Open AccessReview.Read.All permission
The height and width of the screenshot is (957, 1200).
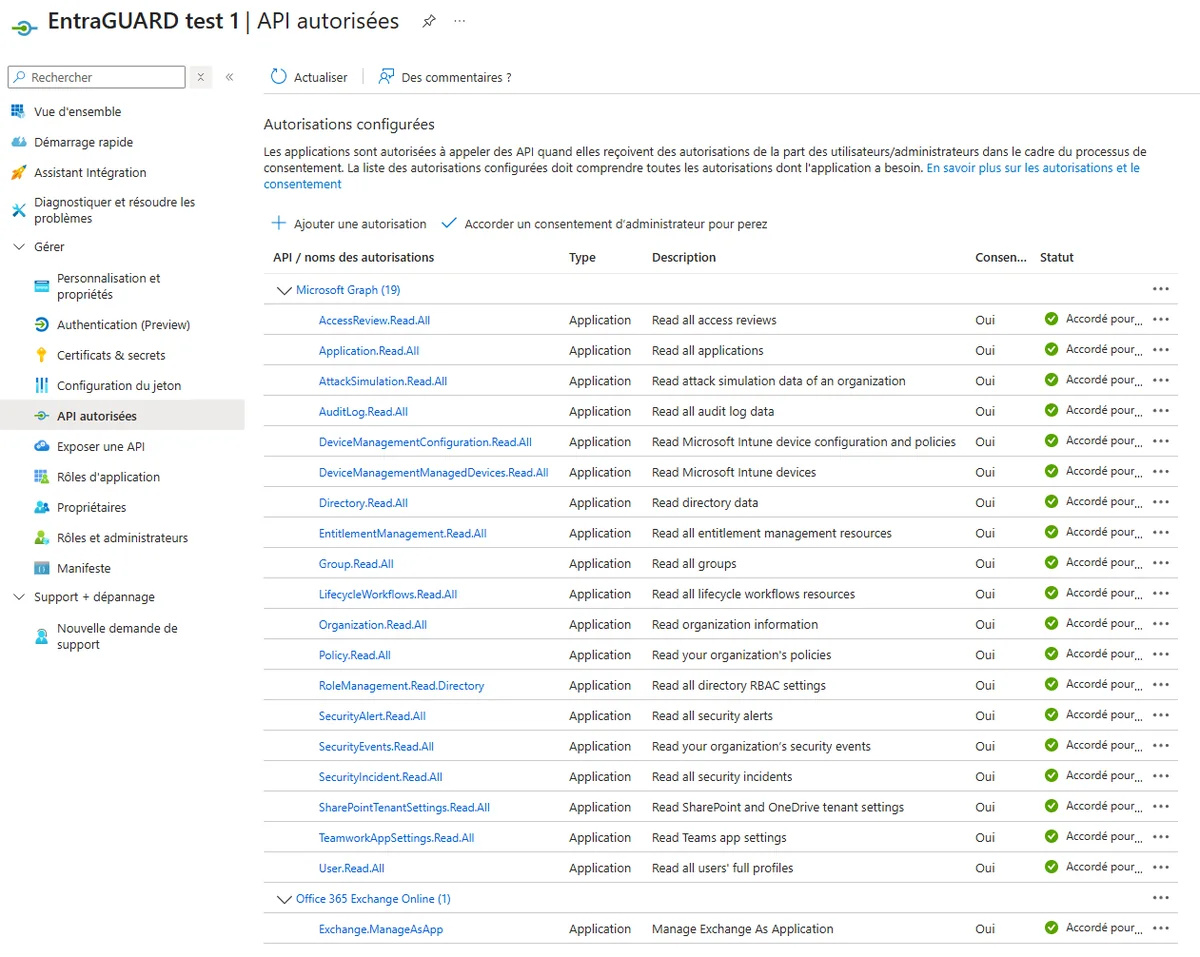[x=374, y=321]
